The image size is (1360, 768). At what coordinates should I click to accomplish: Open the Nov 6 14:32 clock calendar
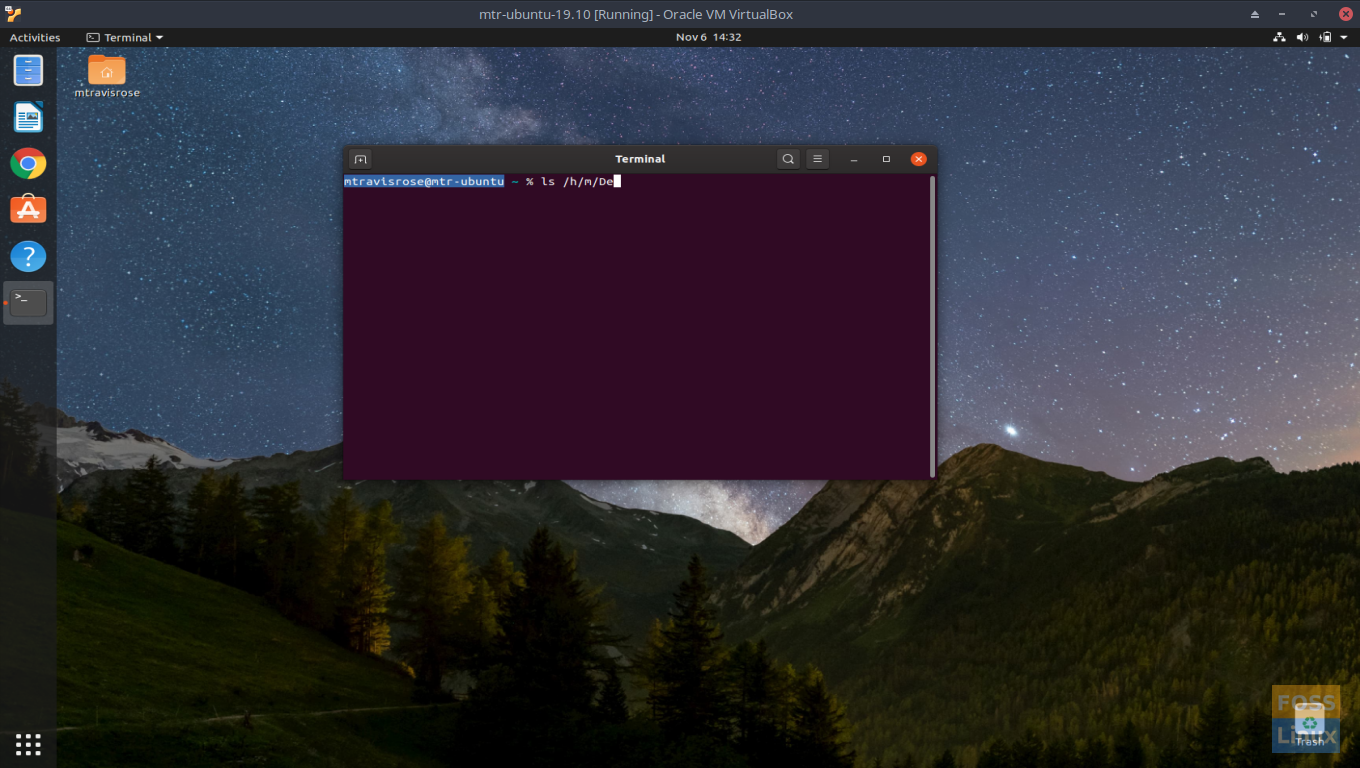708,37
